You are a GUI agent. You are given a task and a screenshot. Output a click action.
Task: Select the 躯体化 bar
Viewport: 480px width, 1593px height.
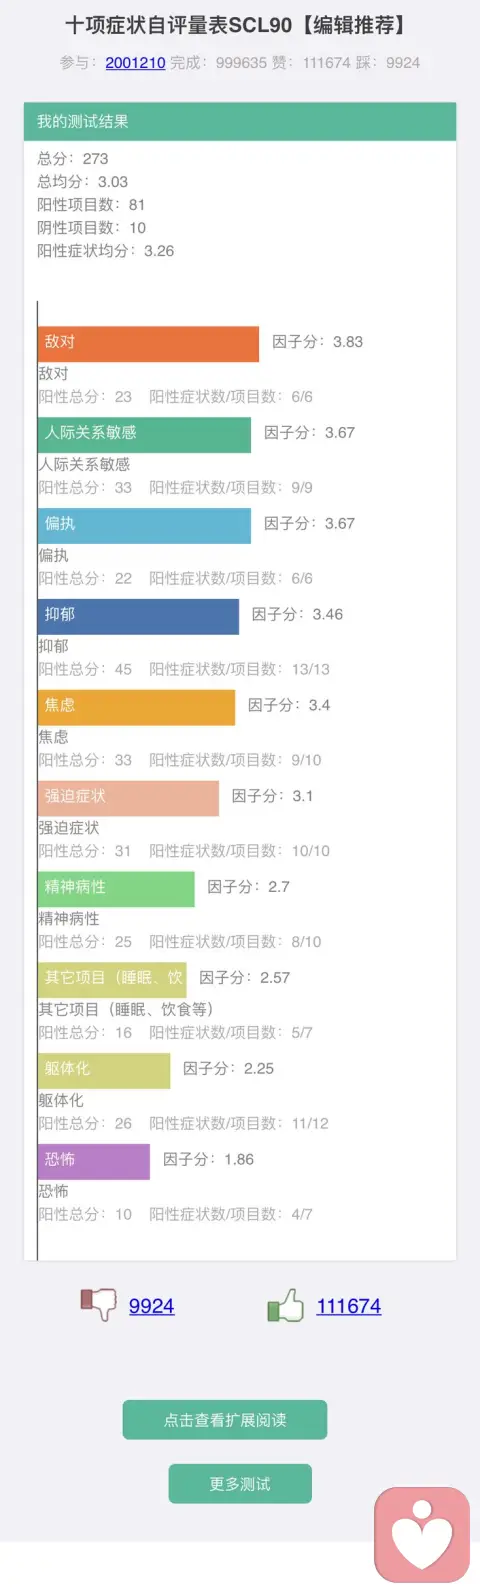click(104, 1070)
